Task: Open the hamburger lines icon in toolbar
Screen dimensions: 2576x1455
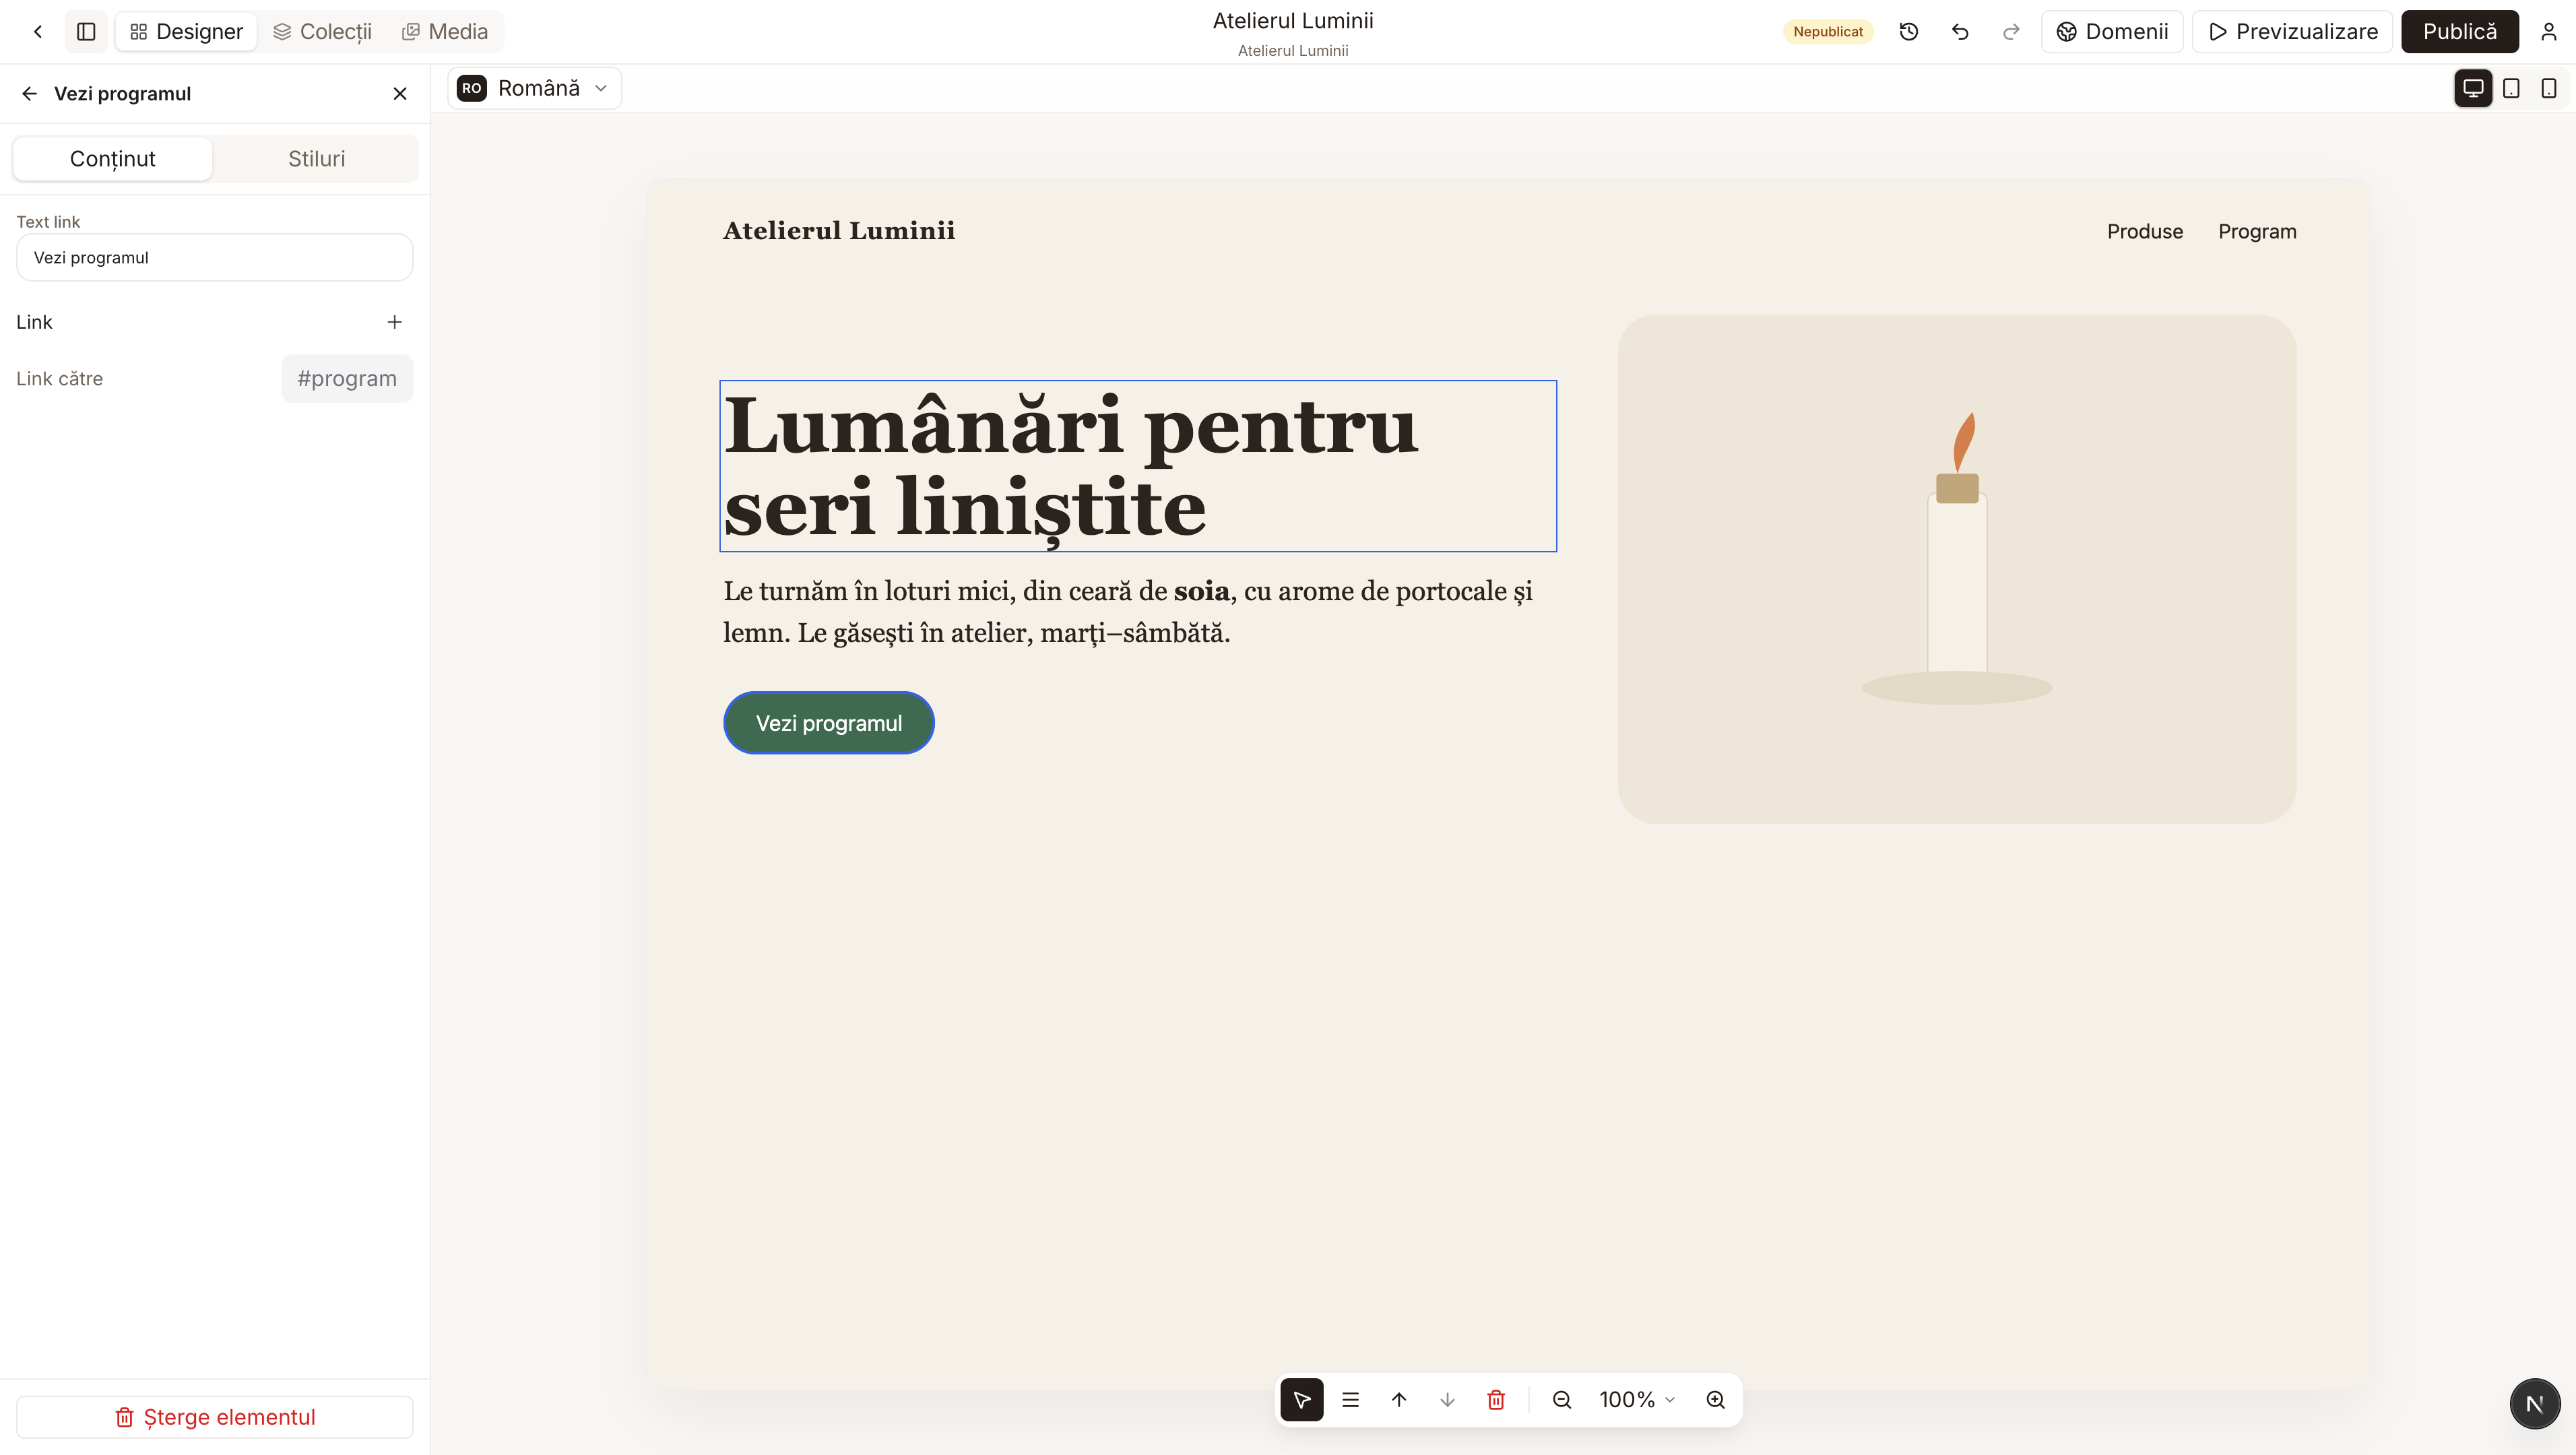Action: pyautogui.click(x=1350, y=1399)
